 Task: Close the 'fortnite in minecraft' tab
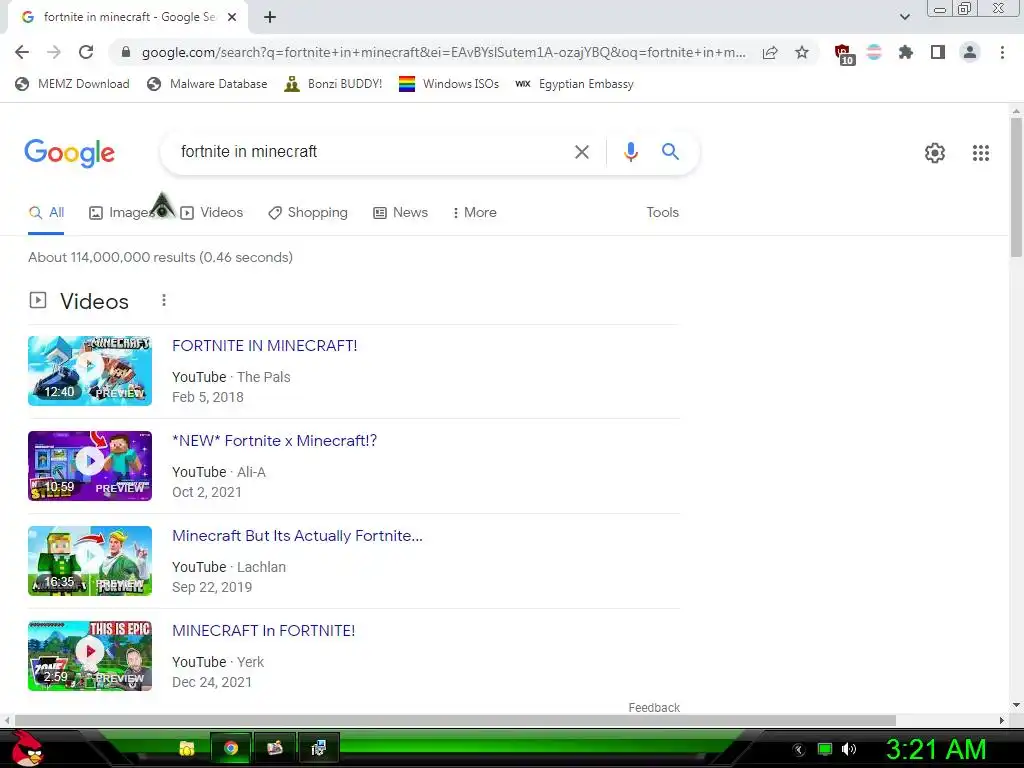[x=232, y=17]
